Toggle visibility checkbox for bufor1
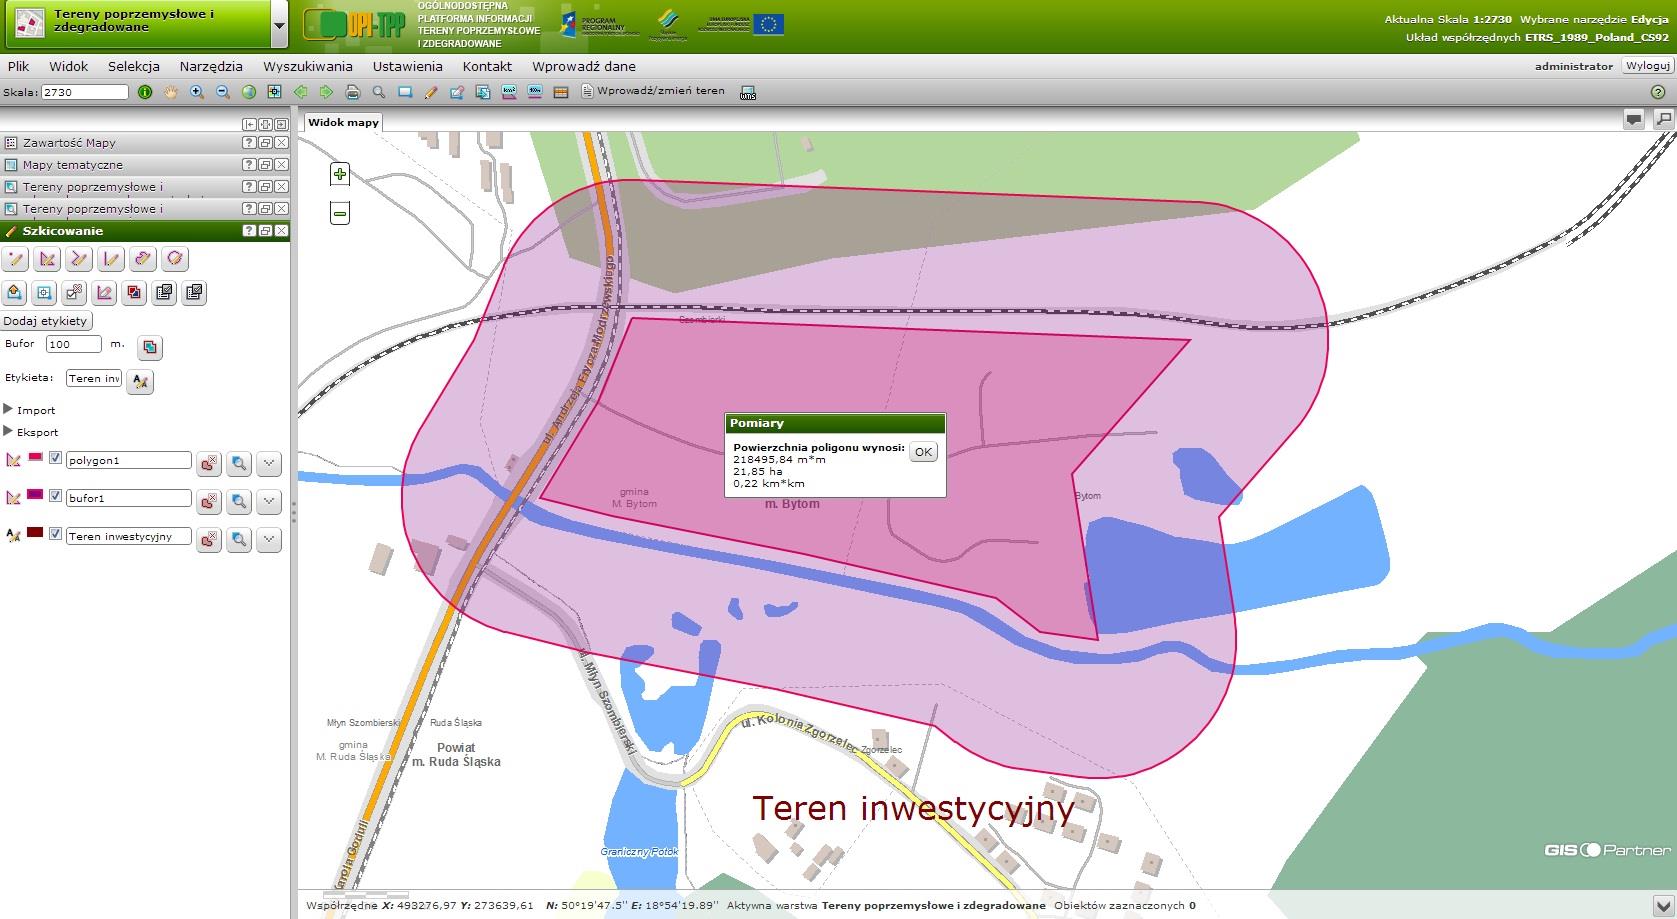Image resolution: width=1677 pixels, height=919 pixels. 56,496
